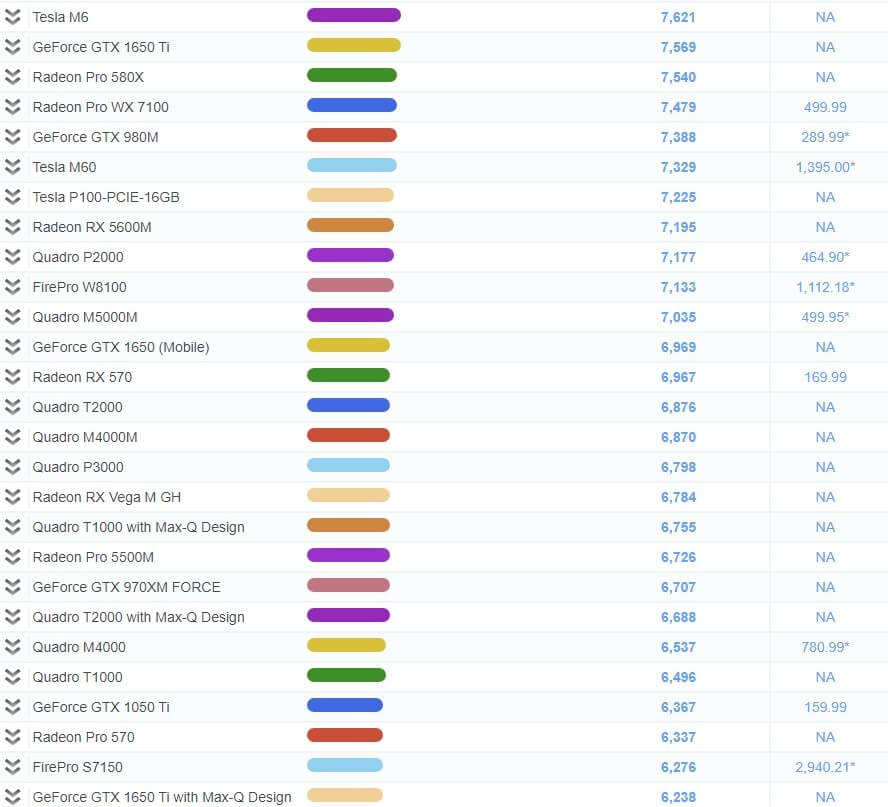Image resolution: width=888 pixels, height=807 pixels.
Task: Click the score 6,784 for Radeon RX Vega M GH
Action: click(x=678, y=498)
